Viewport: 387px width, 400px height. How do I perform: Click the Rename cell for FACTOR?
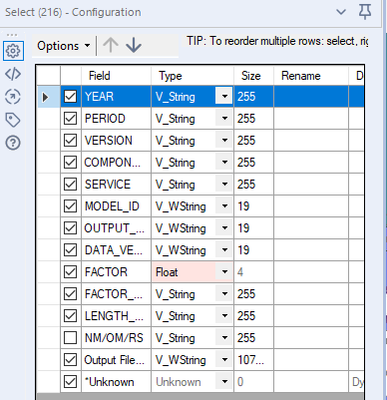point(311,272)
